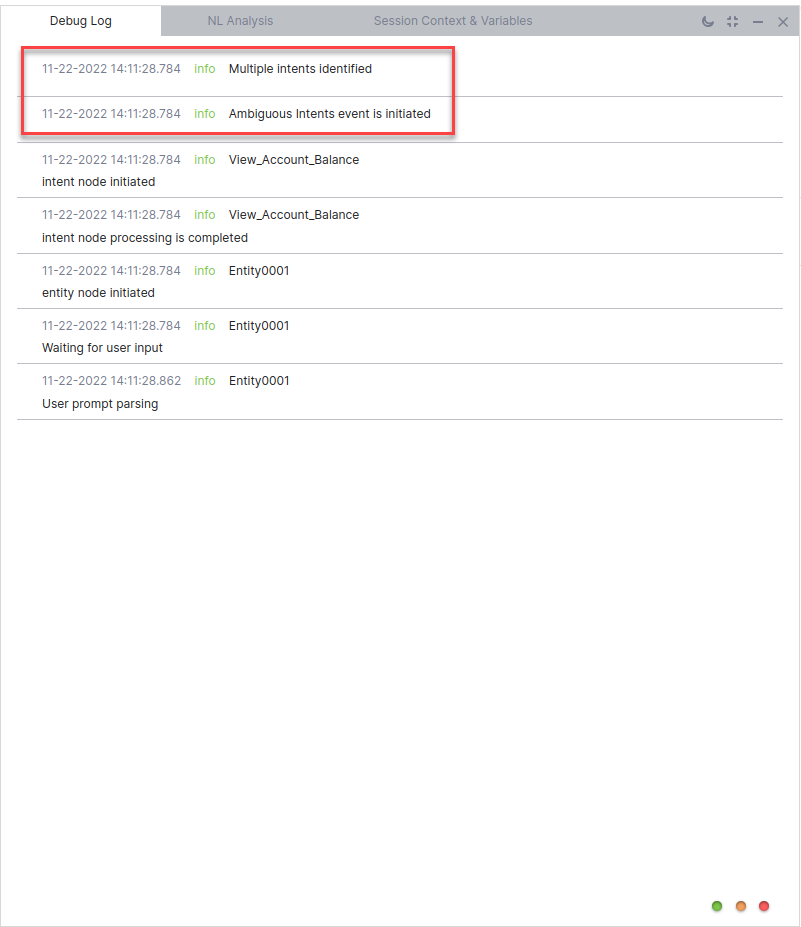Select the 'Waiting for user input' entry
The image size is (801, 927).
coord(102,348)
